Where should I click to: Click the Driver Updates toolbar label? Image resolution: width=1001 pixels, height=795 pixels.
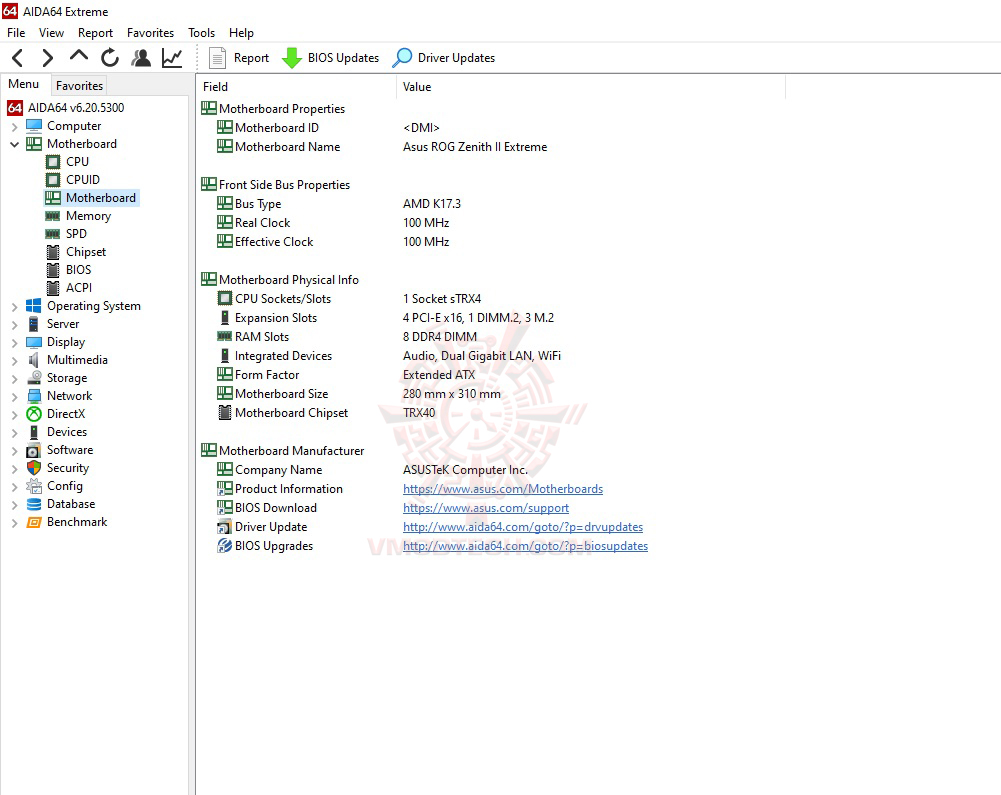coord(456,58)
